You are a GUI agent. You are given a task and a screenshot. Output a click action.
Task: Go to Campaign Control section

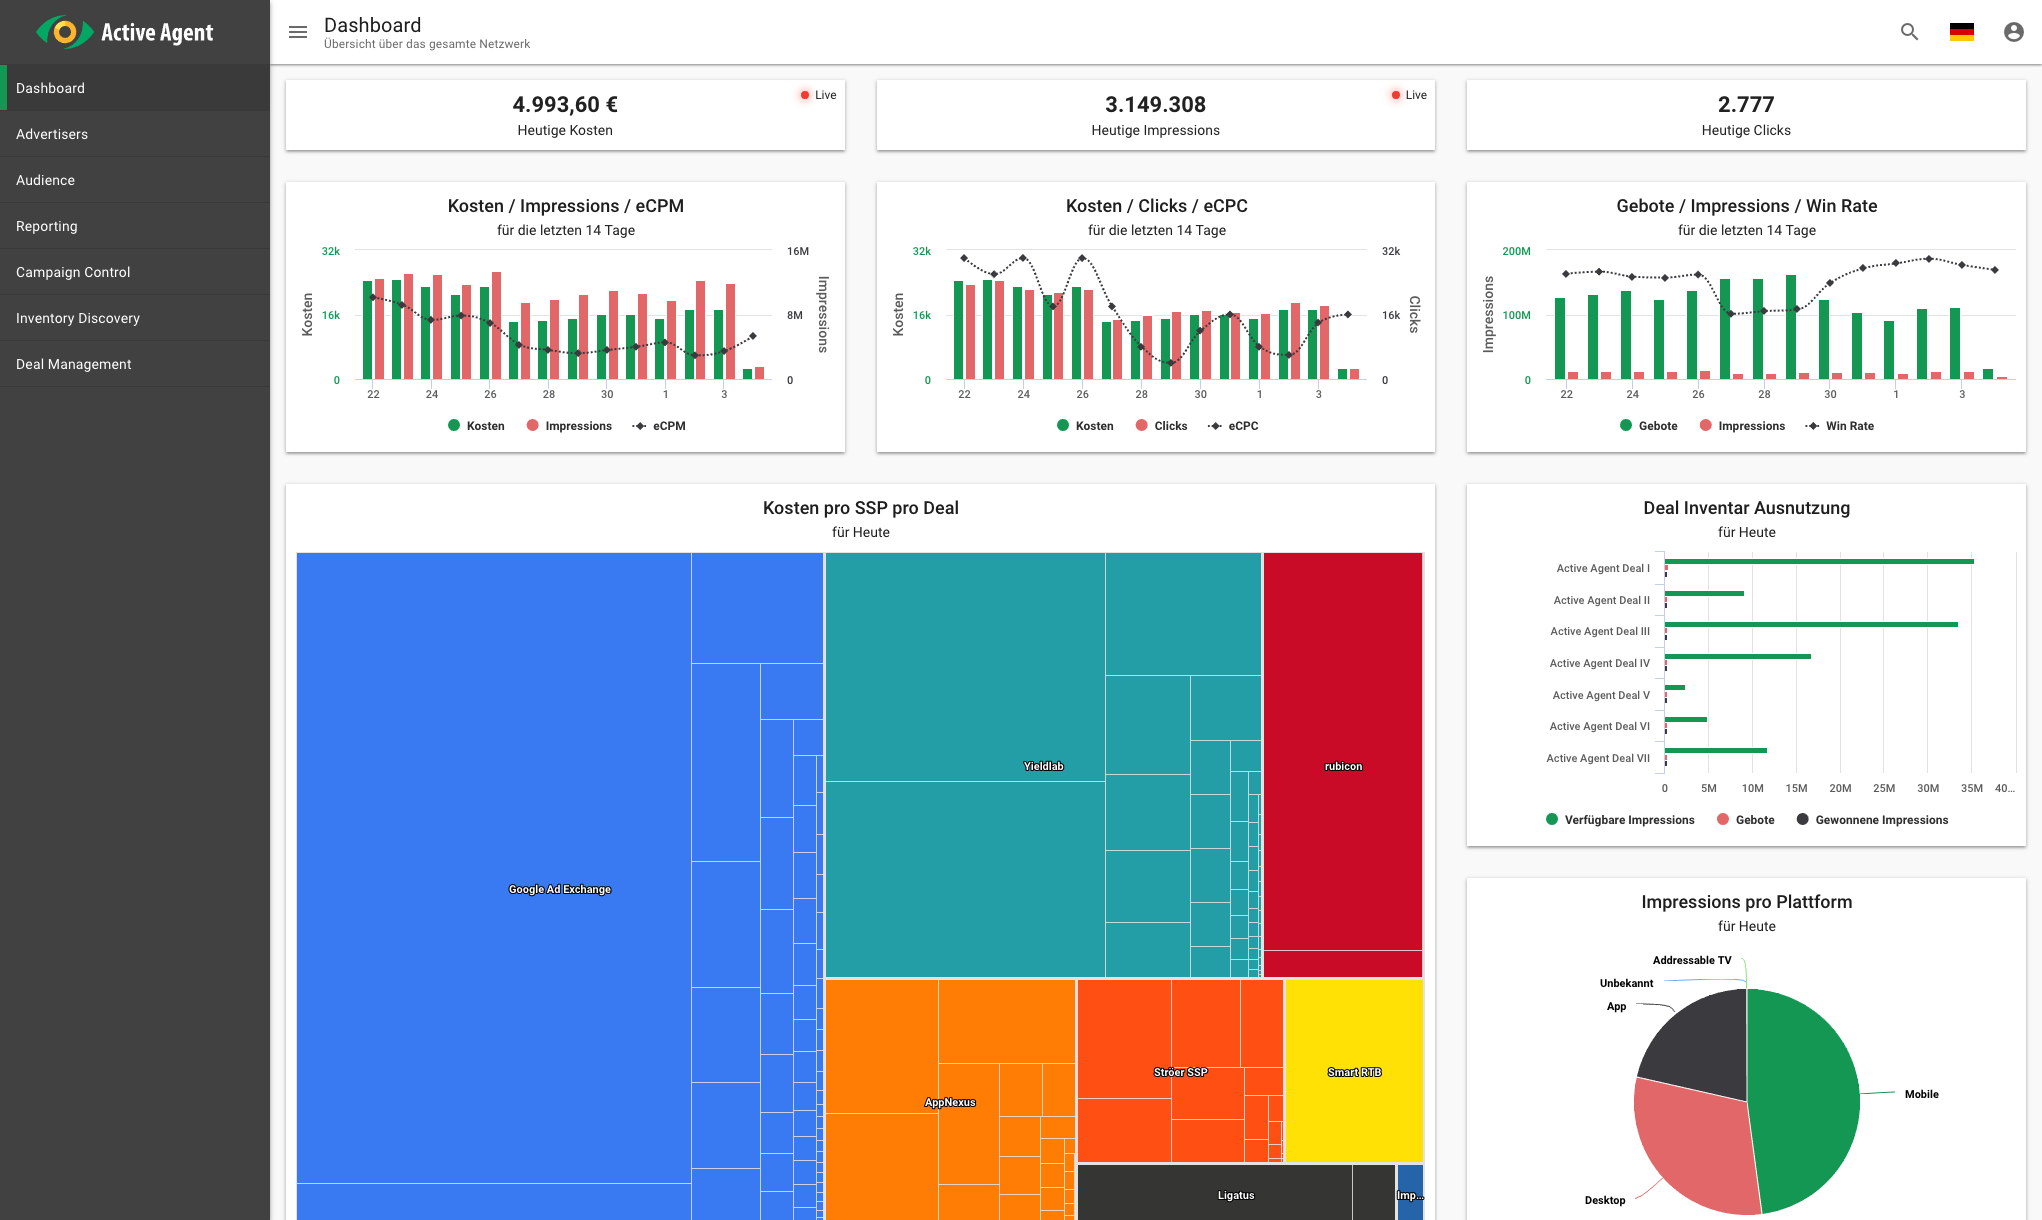pos(73,272)
